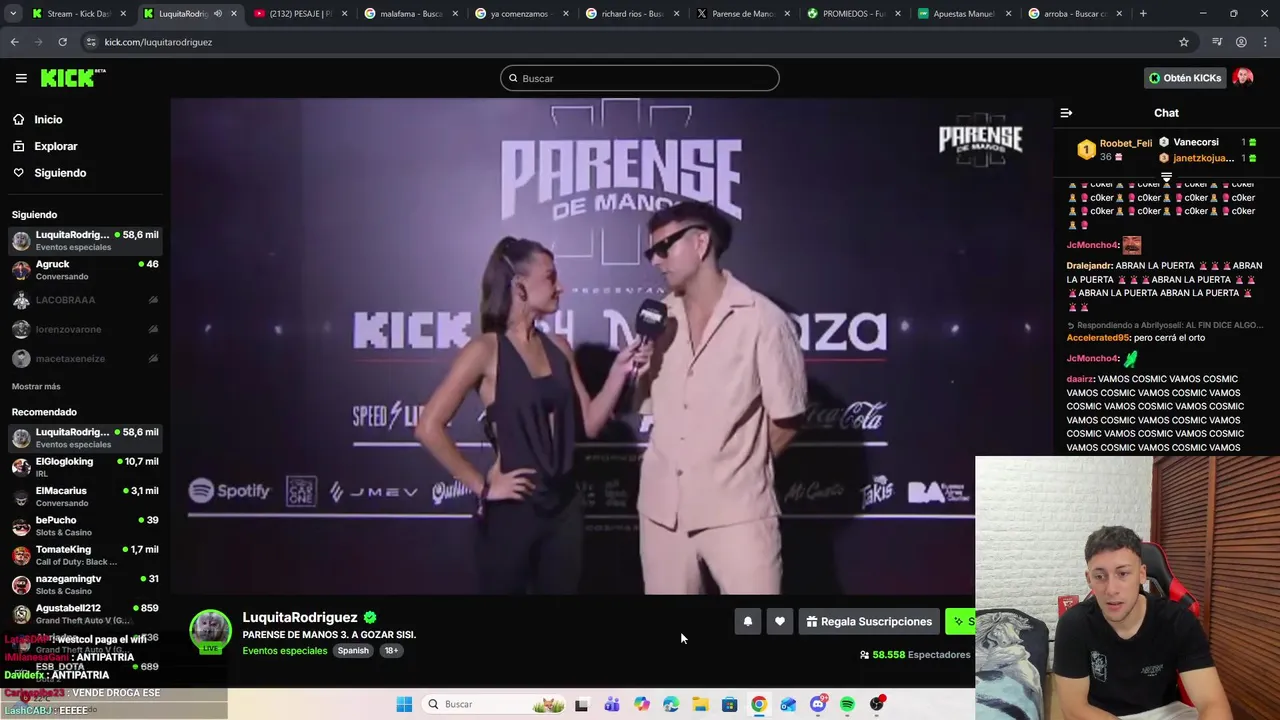Screen dimensions: 1280x720
Task: Click Regala Suscripciones button
Action: pyautogui.click(x=869, y=622)
